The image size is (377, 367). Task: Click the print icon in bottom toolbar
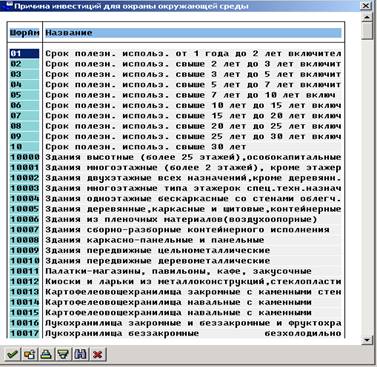click(x=46, y=354)
